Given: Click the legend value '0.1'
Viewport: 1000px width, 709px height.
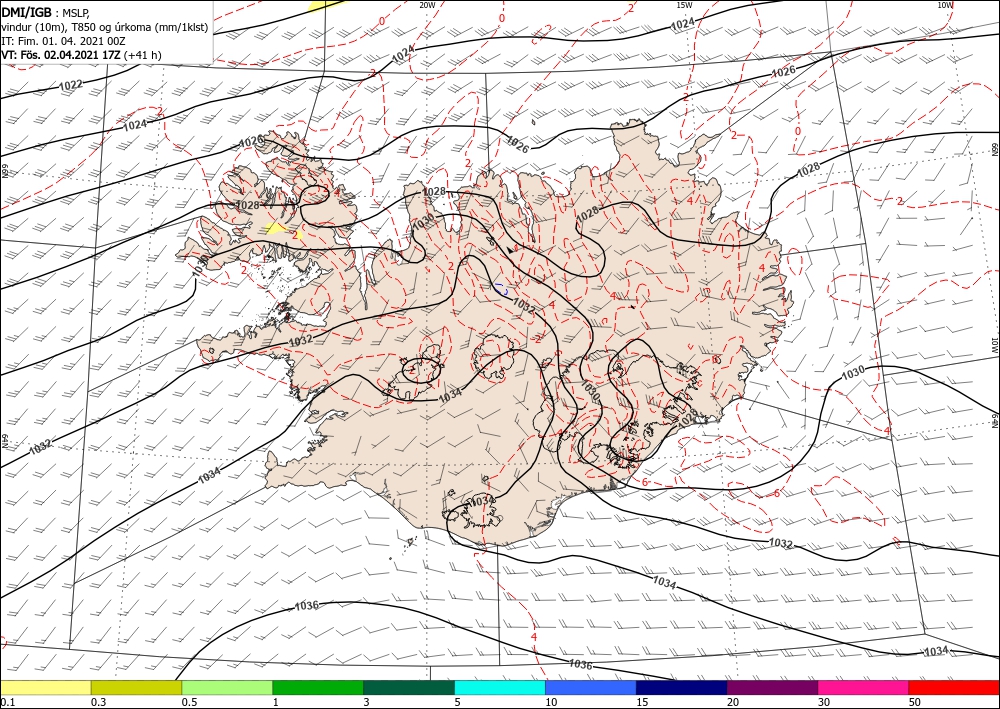Looking at the screenshot, I should (6, 702).
